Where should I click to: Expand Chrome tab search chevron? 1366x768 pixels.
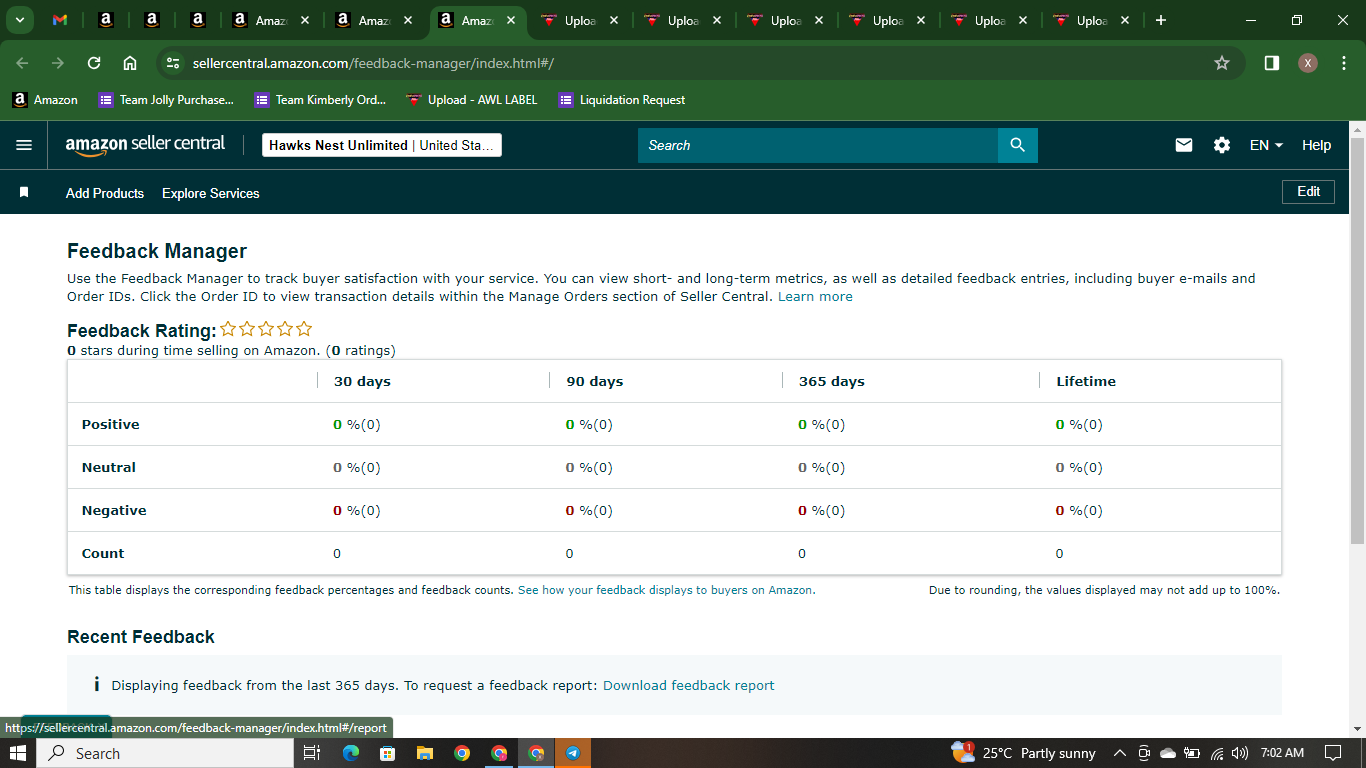click(x=19, y=20)
